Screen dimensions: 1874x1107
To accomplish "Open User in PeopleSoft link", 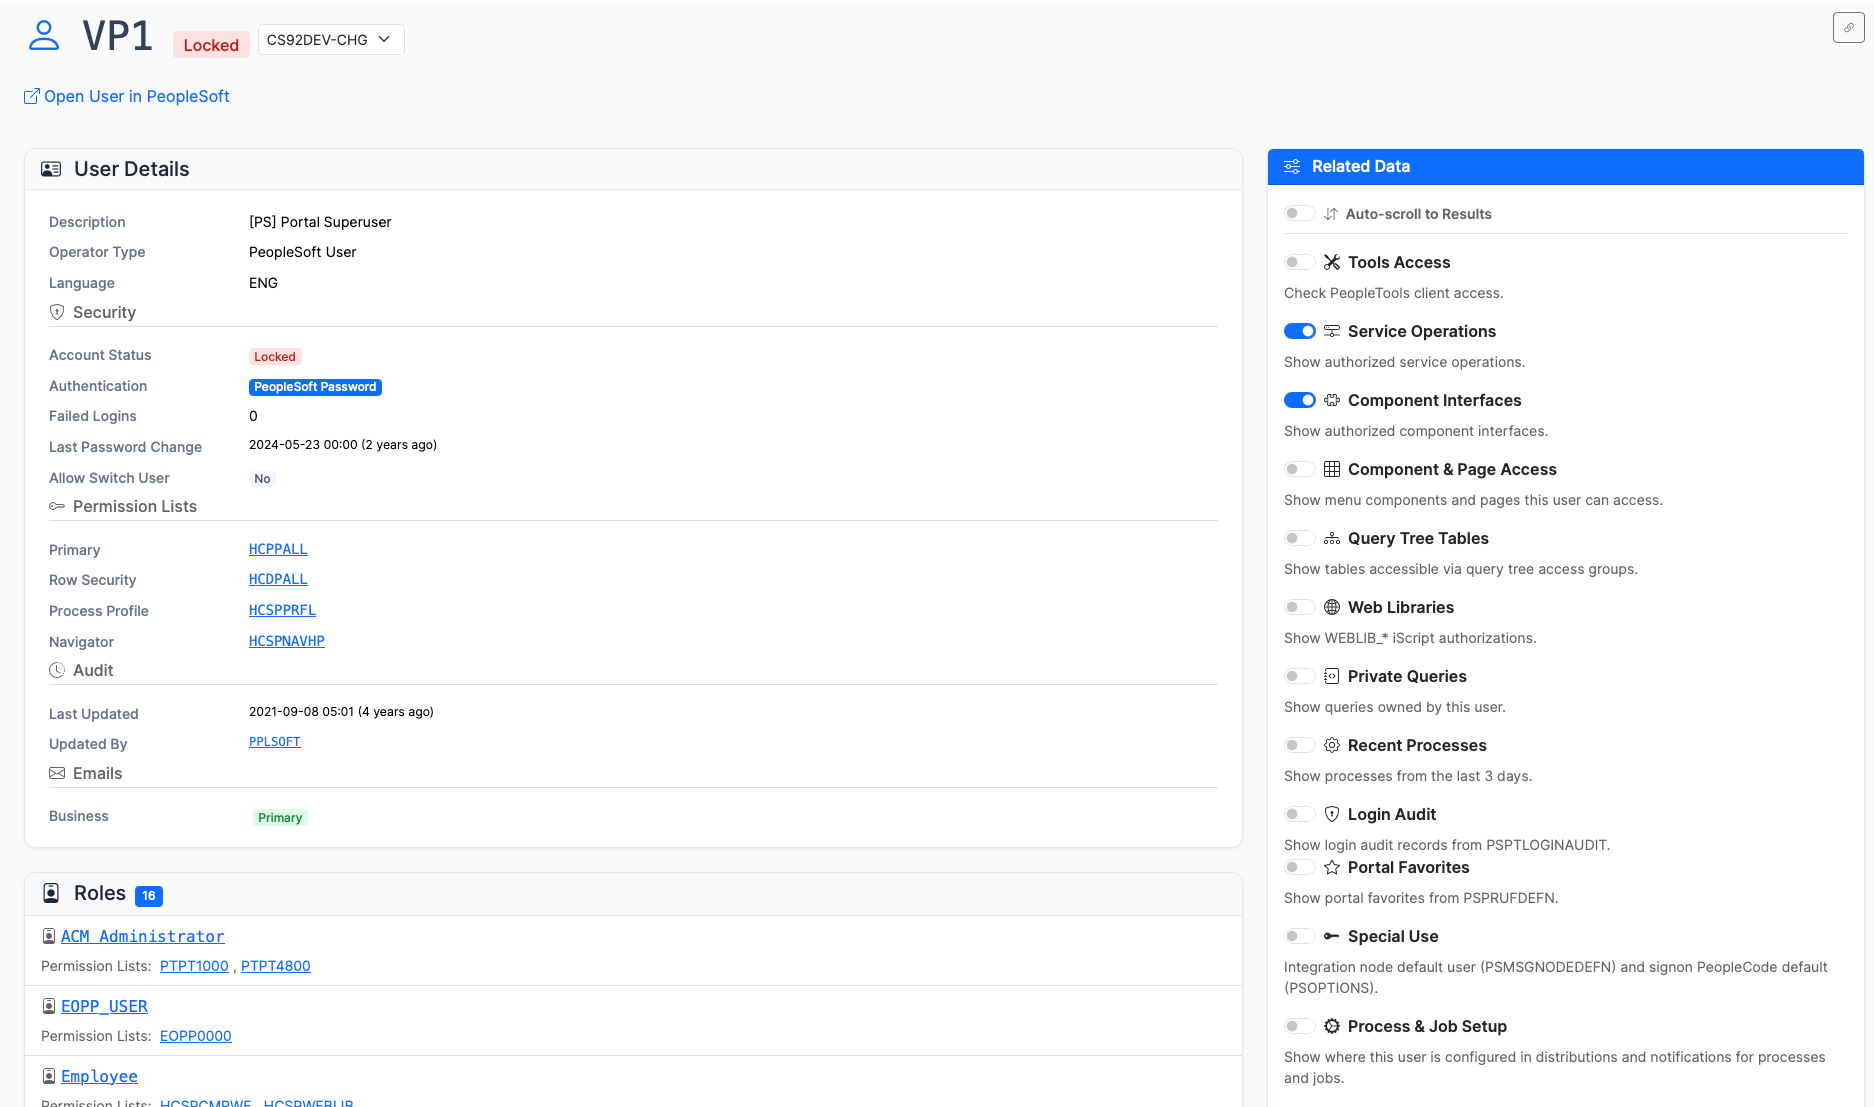I will [127, 96].
